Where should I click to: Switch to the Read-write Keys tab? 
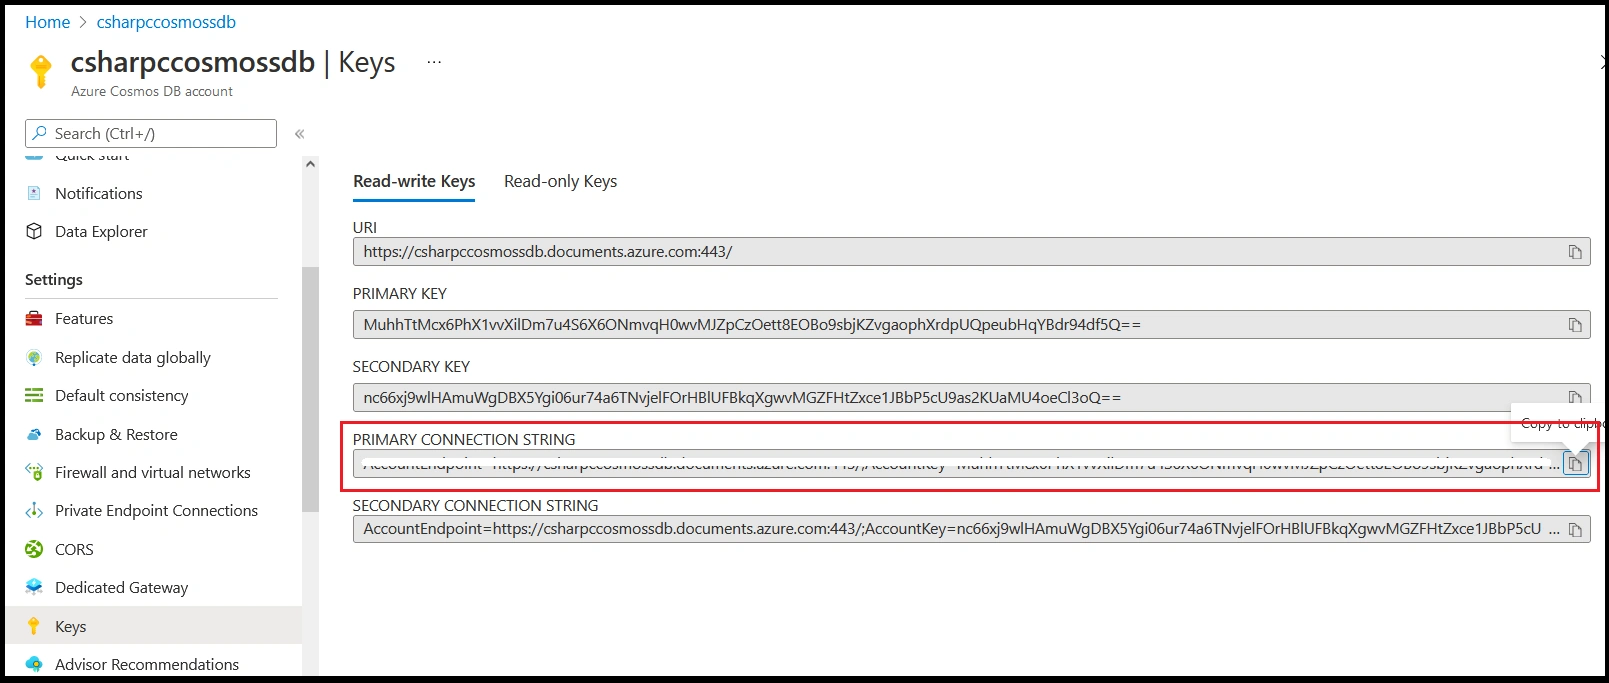pyautogui.click(x=414, y=181)
